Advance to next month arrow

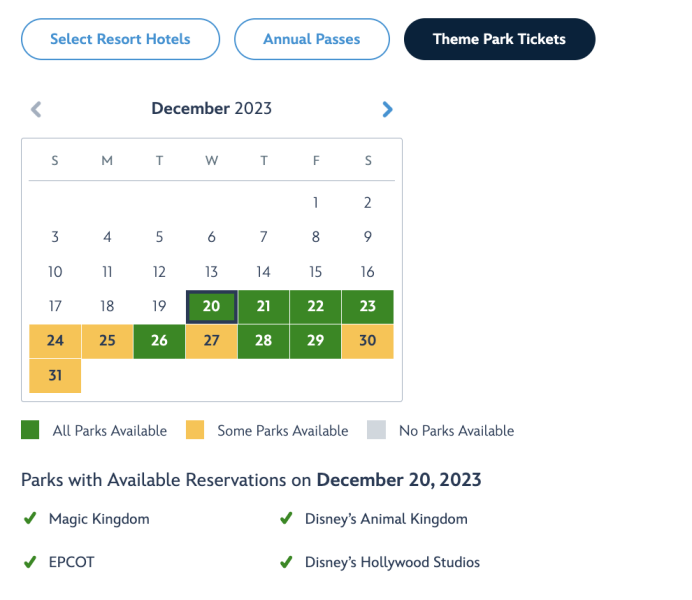388,109
